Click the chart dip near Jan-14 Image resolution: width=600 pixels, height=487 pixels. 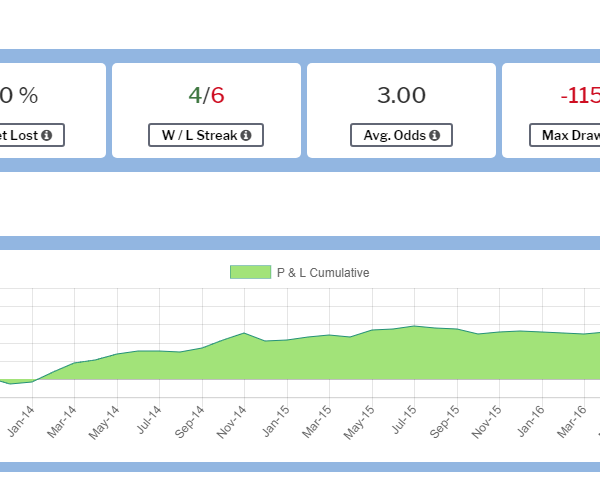(11, 383)
